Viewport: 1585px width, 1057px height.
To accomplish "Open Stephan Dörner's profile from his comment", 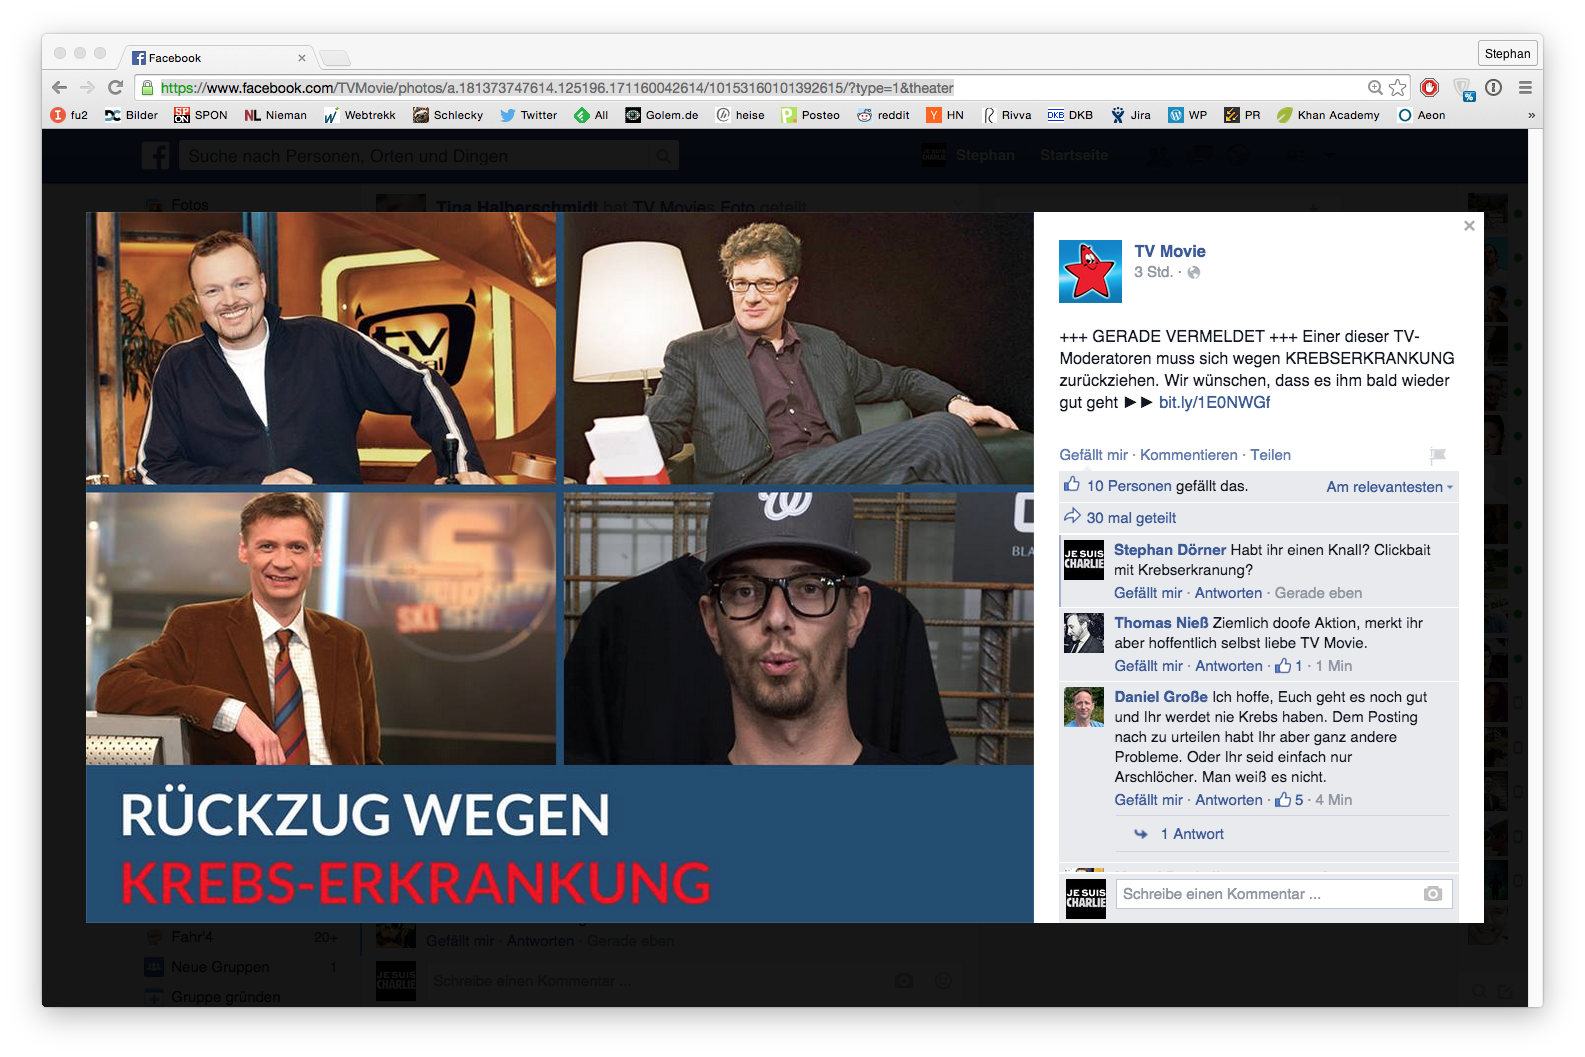I will point(1170,550).
